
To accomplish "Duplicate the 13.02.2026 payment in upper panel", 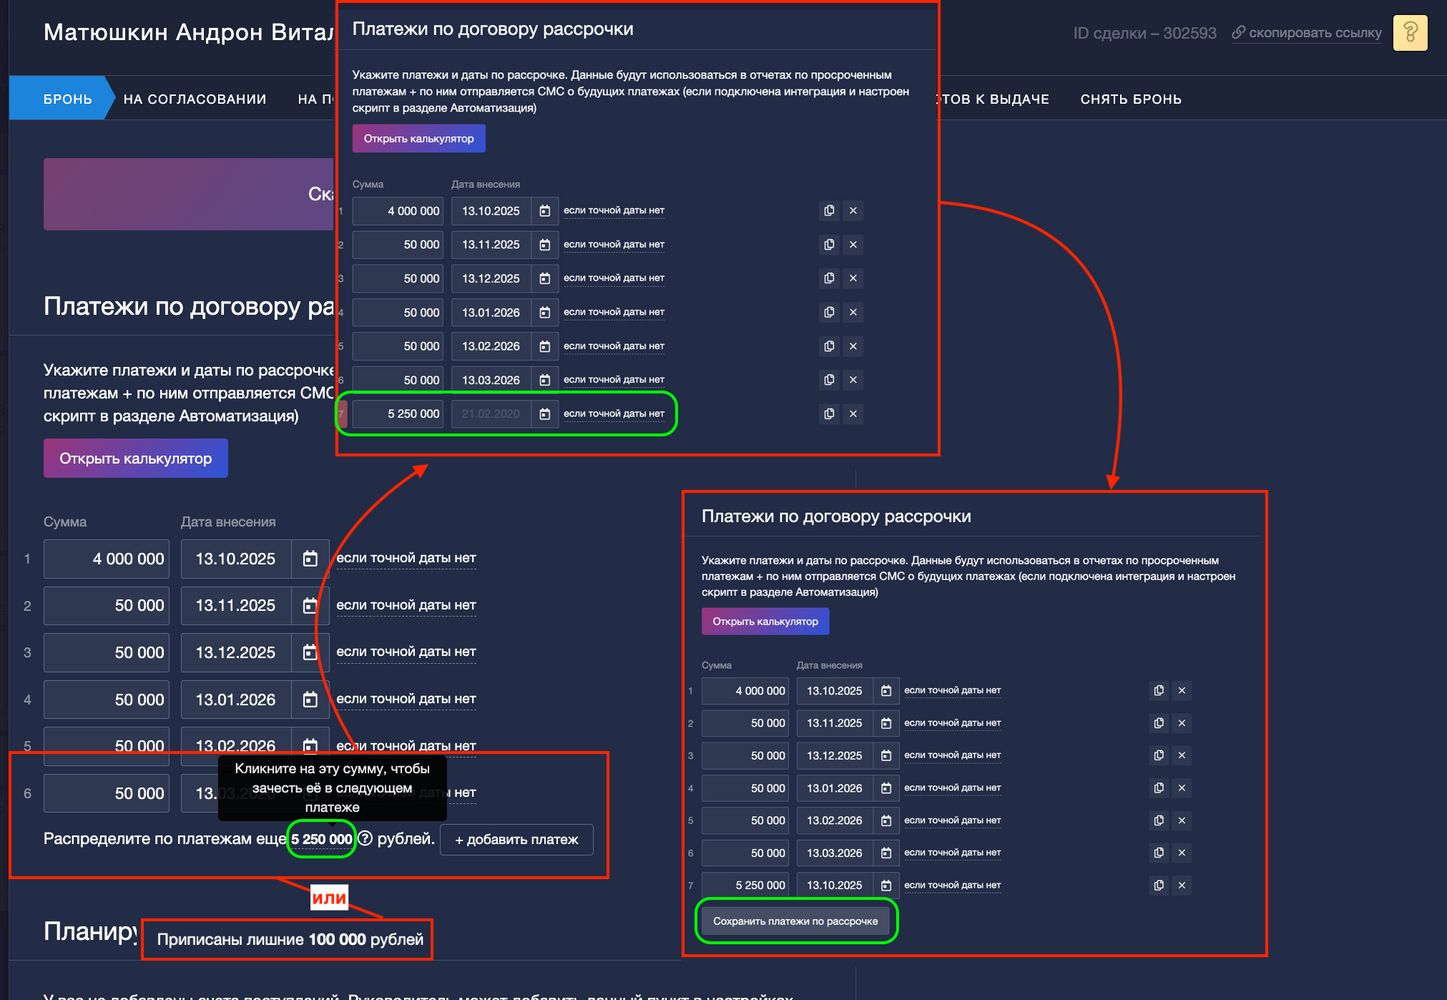I will tap(829, 346).
